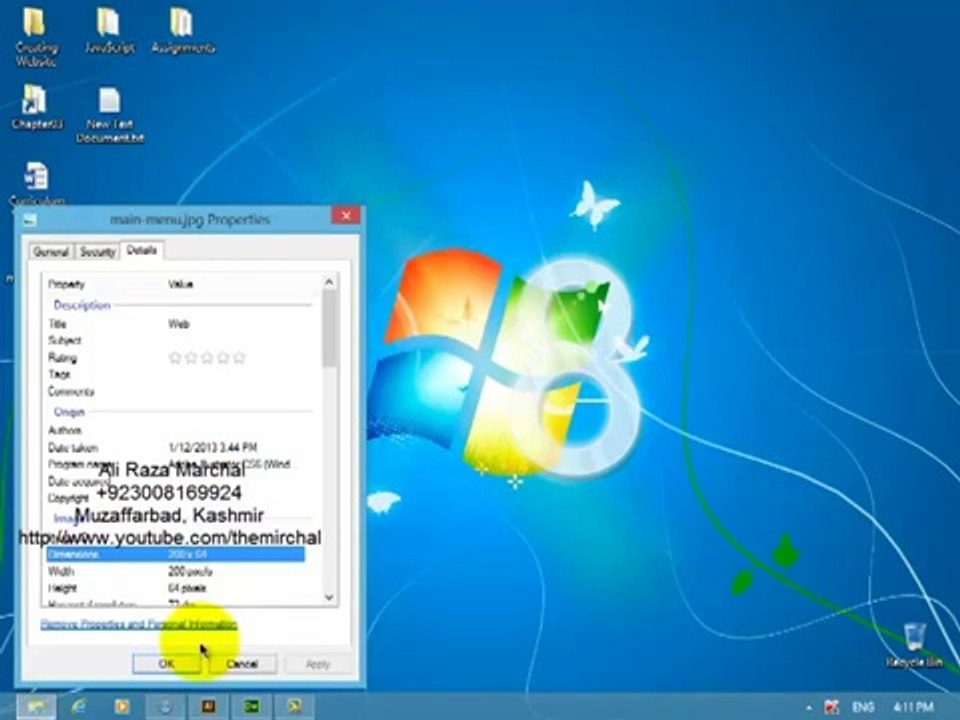This screenshot has width=960, height=720.
Task: Select the JavaScript folder on desktop
Action: tap(109, 31)
